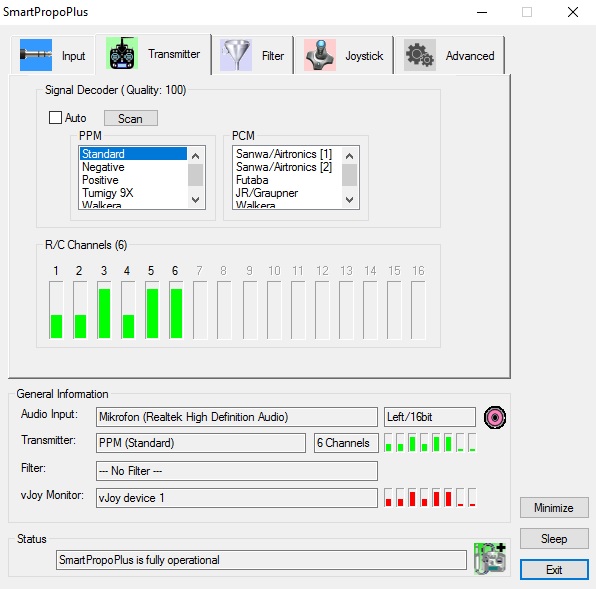The width and height of the screenshot is (596, 589).
Task: Click the Audio Input device field
Action: tap(237, 417)
